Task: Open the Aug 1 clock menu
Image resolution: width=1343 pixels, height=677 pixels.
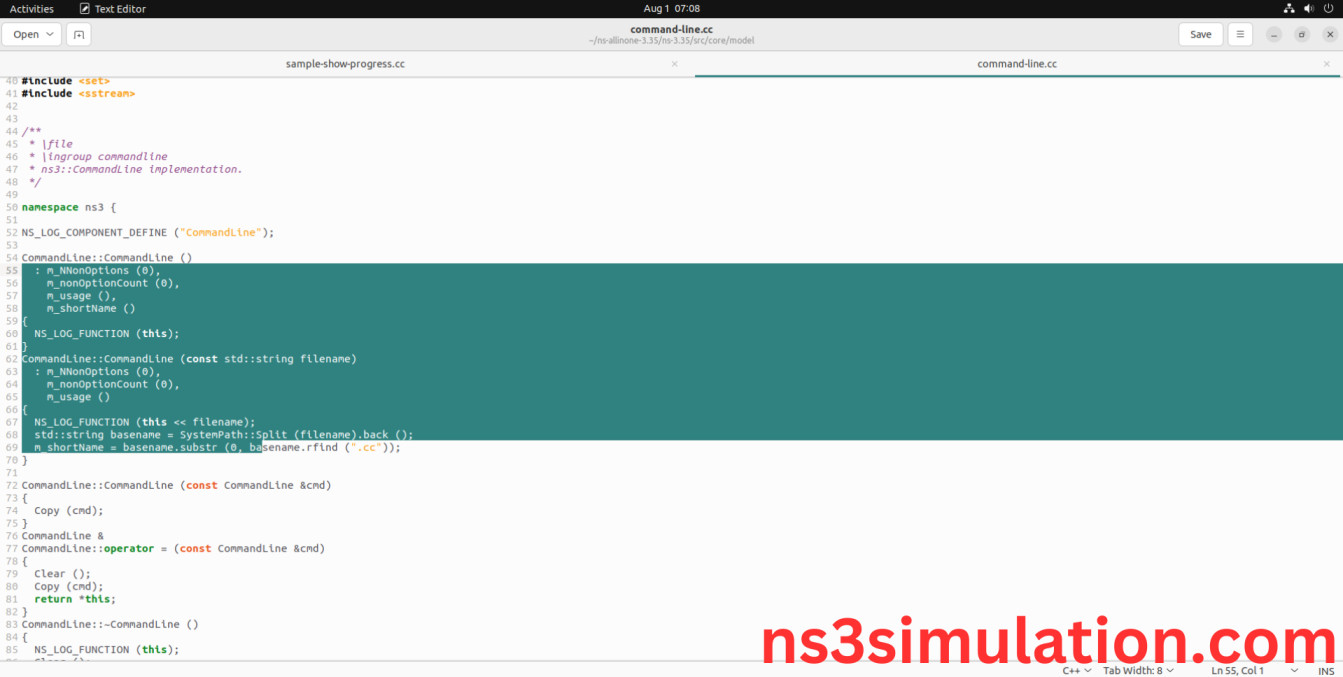Action: [670, 8]
